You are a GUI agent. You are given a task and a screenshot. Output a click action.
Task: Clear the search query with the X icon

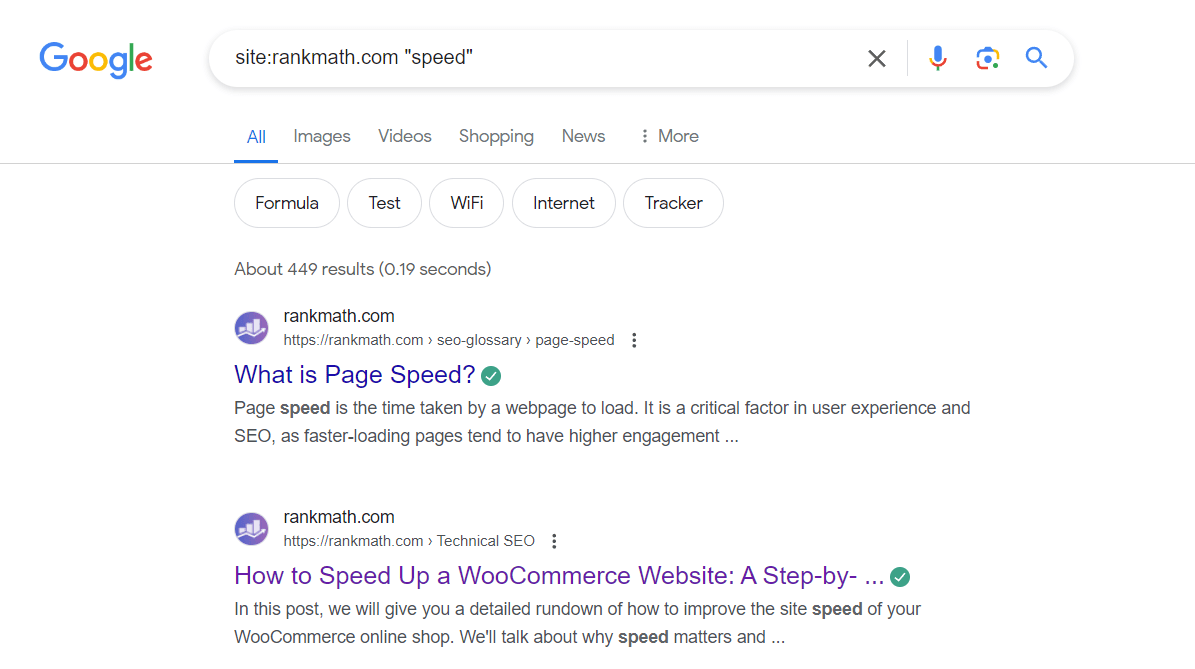876,58
